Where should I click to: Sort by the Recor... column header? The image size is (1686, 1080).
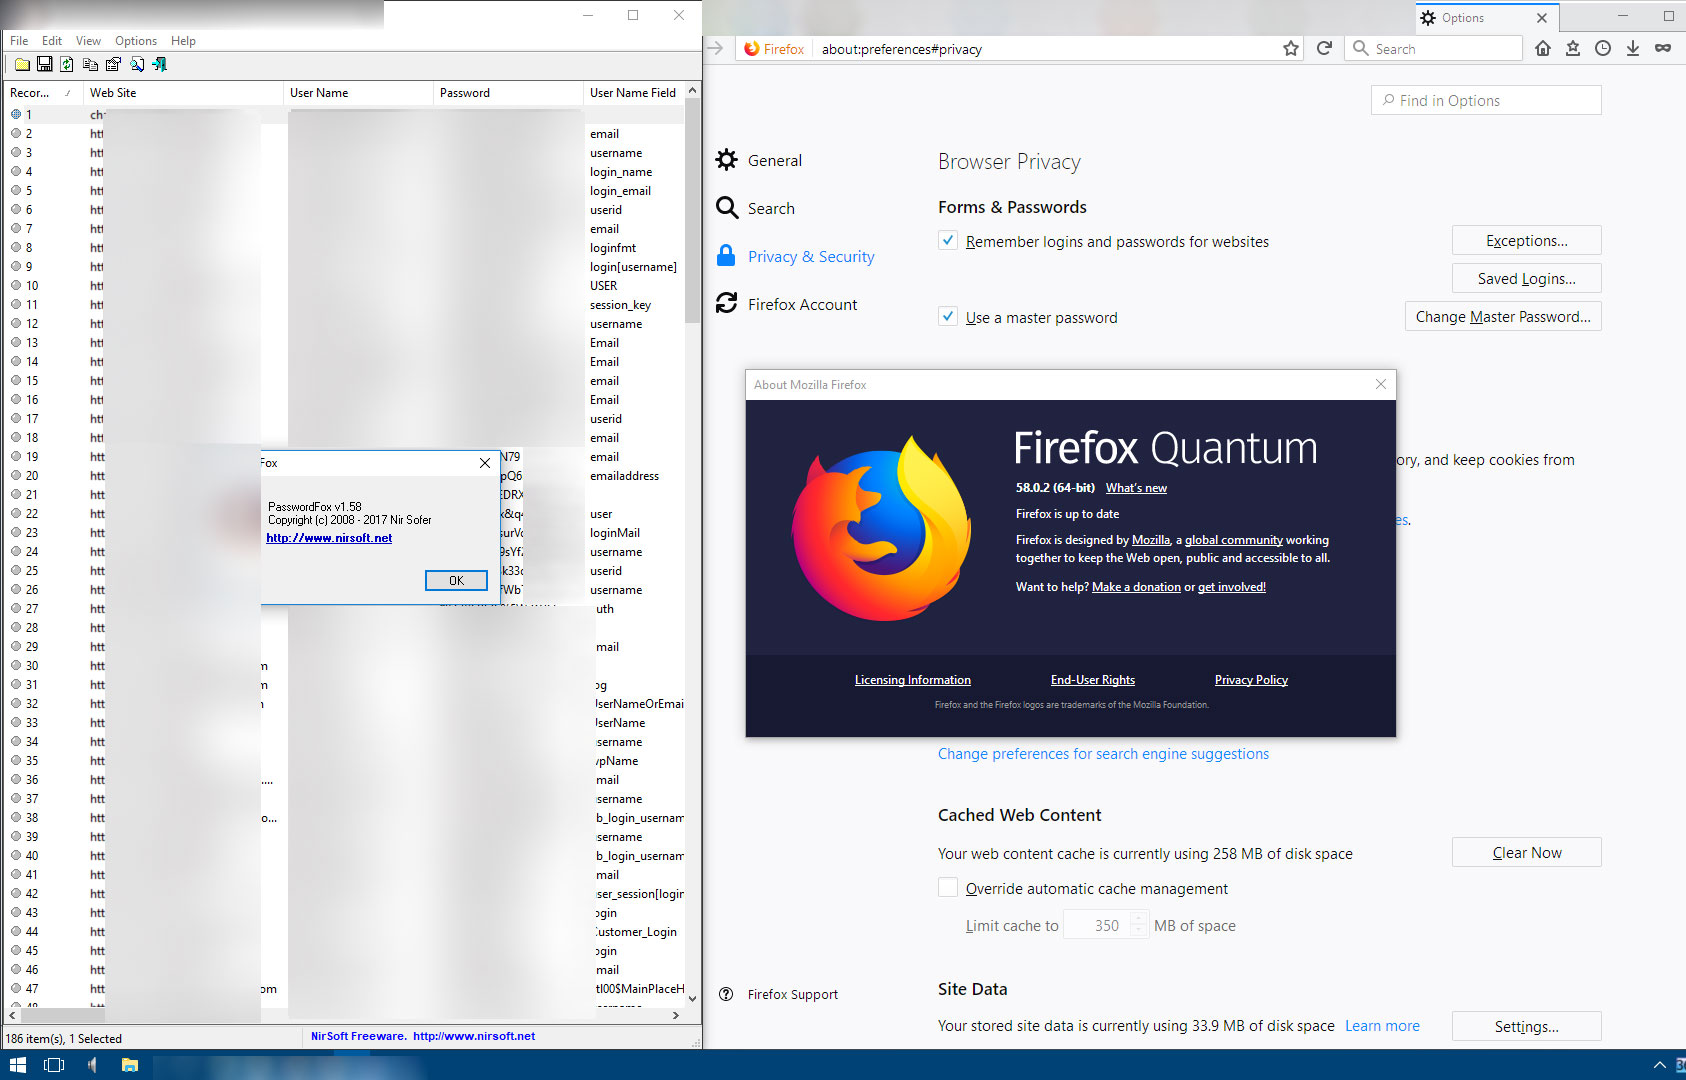pyautogui.click(x=44, y=92)
